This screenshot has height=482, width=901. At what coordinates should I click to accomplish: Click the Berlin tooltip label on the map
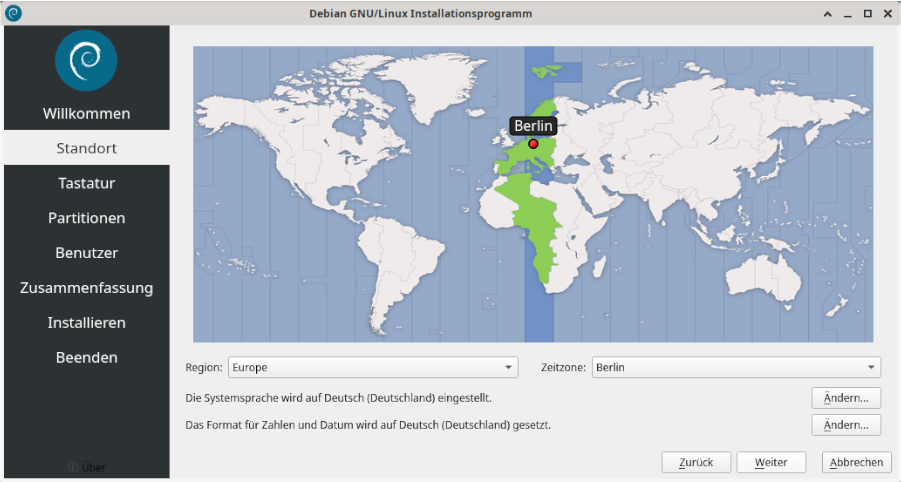pos(533,126)
